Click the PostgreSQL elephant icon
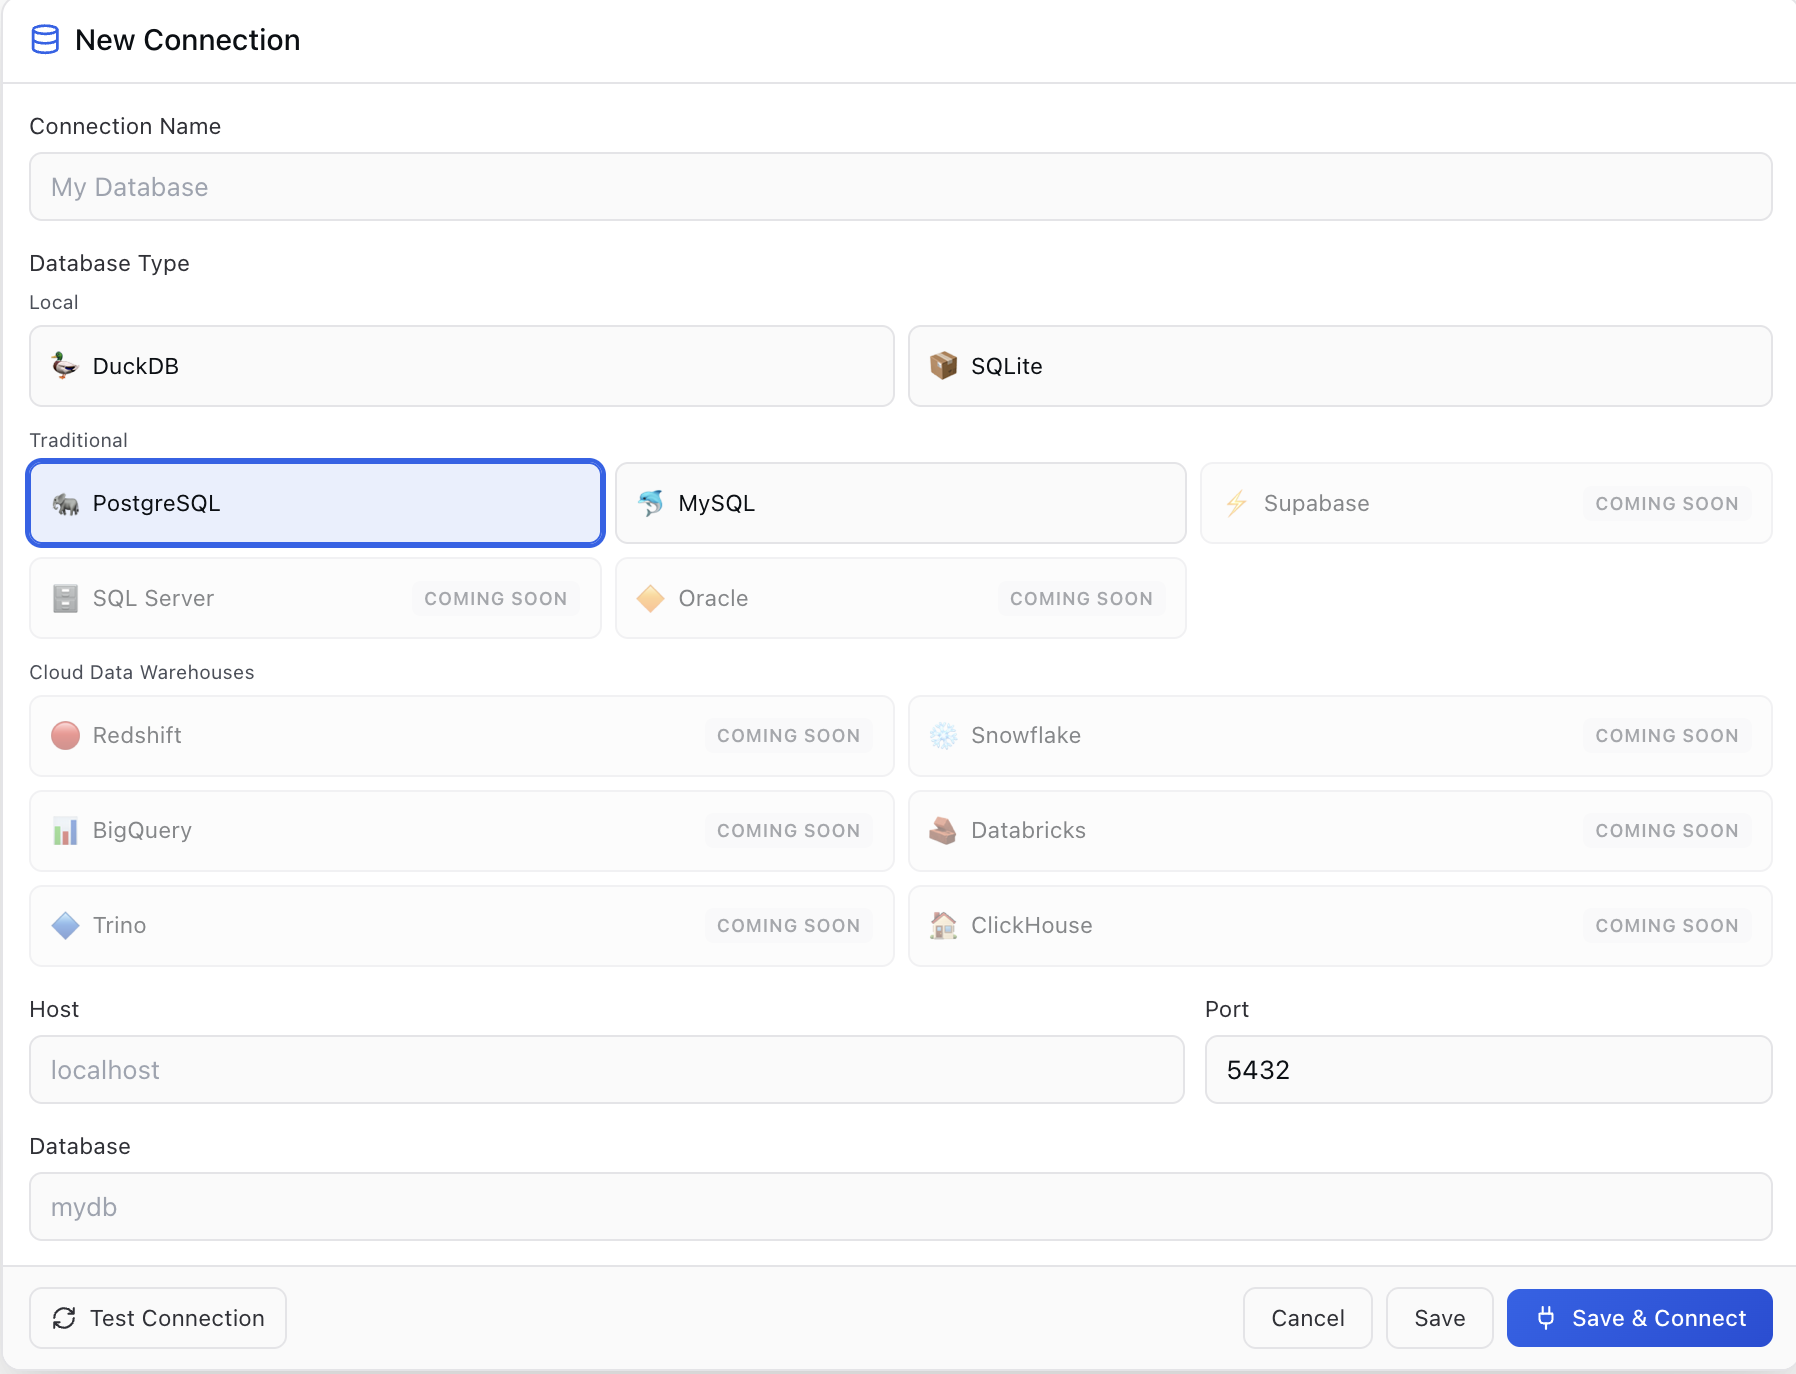1796x1374 pixels. coord(64,503)
